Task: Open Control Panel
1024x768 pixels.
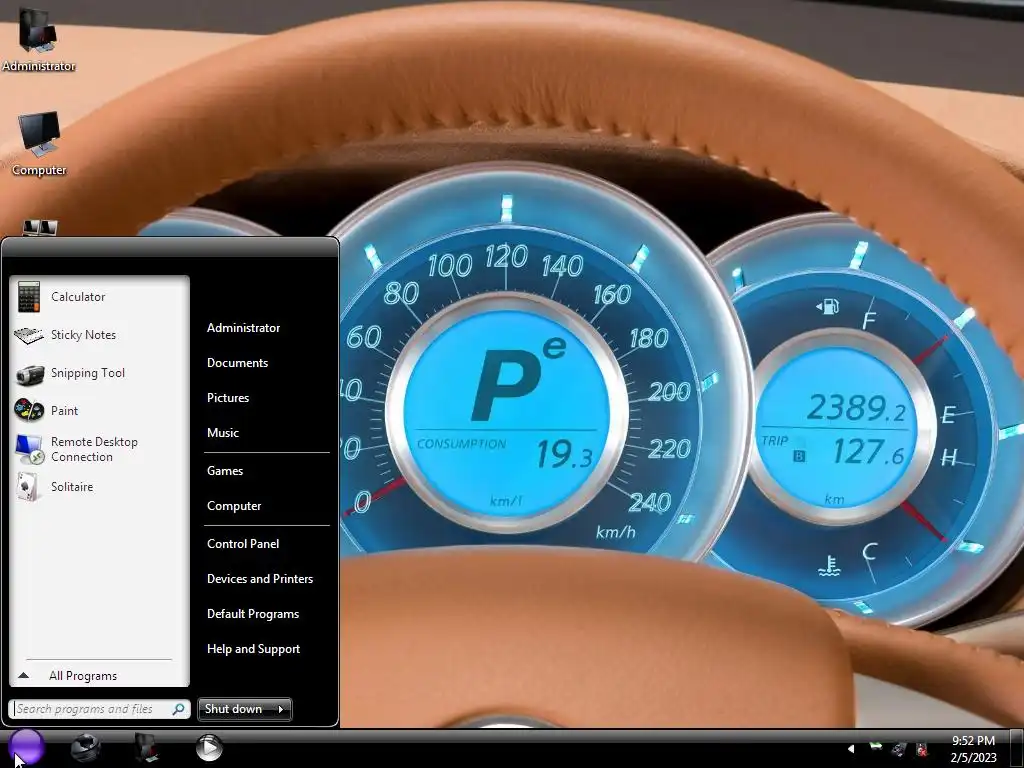Action: 243,544
